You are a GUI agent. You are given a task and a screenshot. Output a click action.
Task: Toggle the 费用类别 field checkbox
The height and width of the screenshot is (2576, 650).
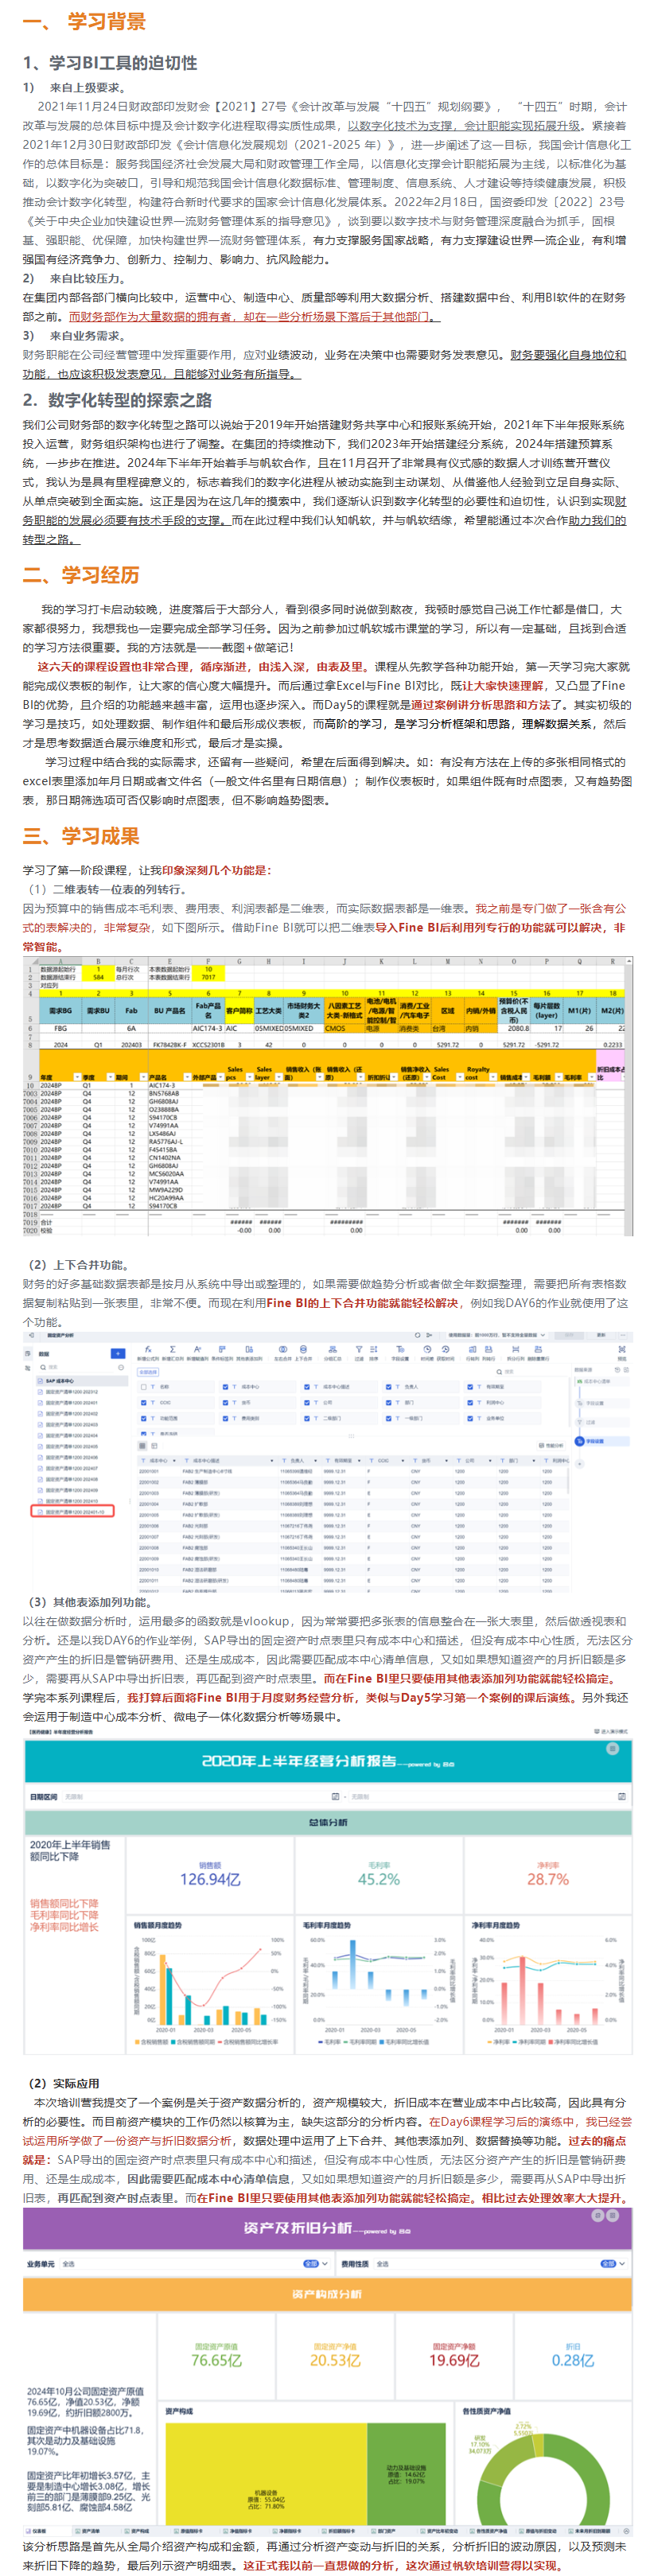(225, 1418)
